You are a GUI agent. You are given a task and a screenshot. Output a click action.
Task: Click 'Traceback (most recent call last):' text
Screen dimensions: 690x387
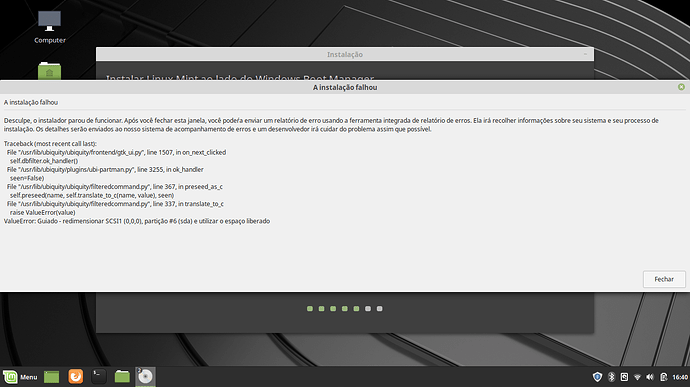[x=50, y=144]
